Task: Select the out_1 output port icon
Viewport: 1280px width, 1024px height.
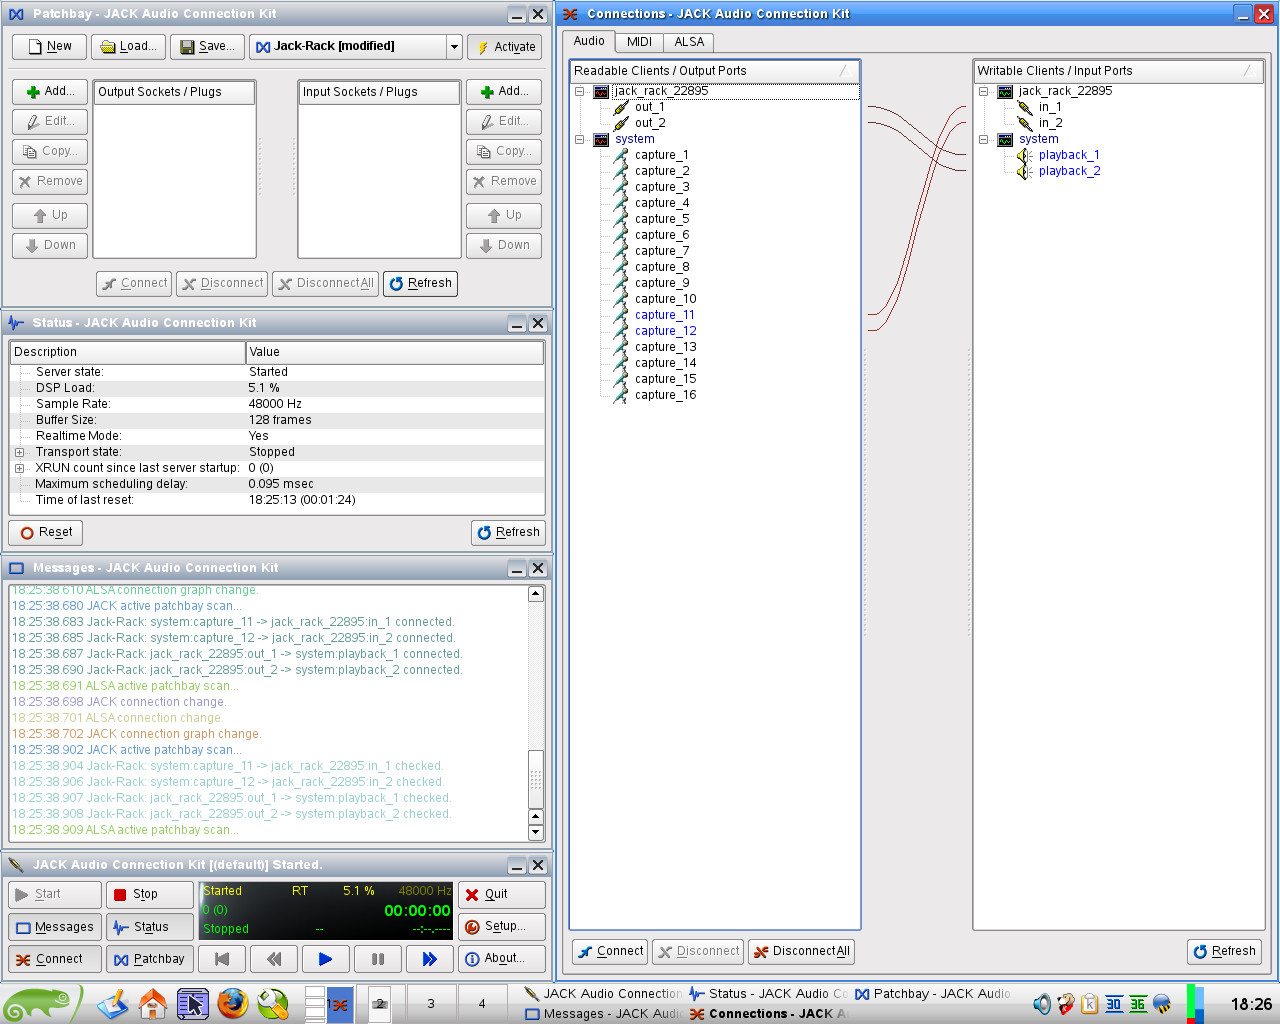Action: (x=621, y=107)
